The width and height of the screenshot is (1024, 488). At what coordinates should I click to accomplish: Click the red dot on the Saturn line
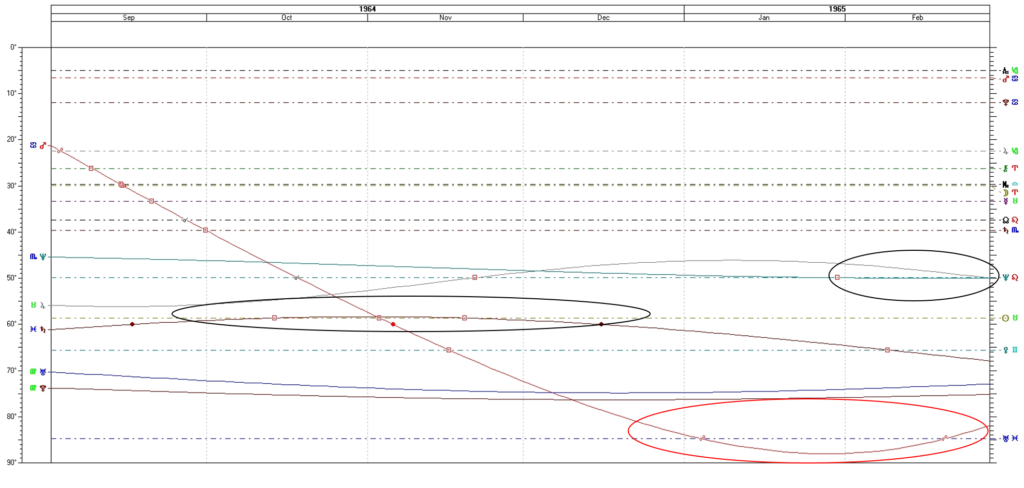pos(393,325)
